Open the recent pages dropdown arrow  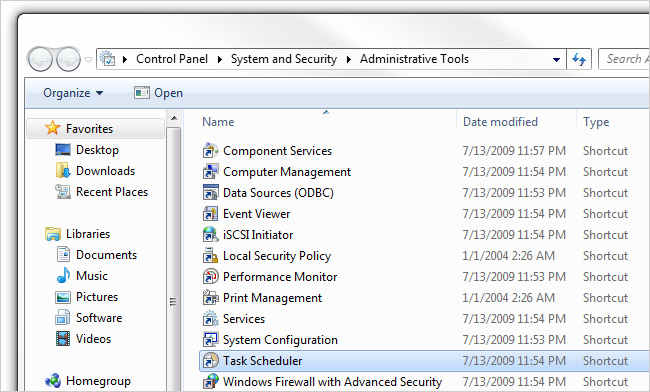(88, 60)
